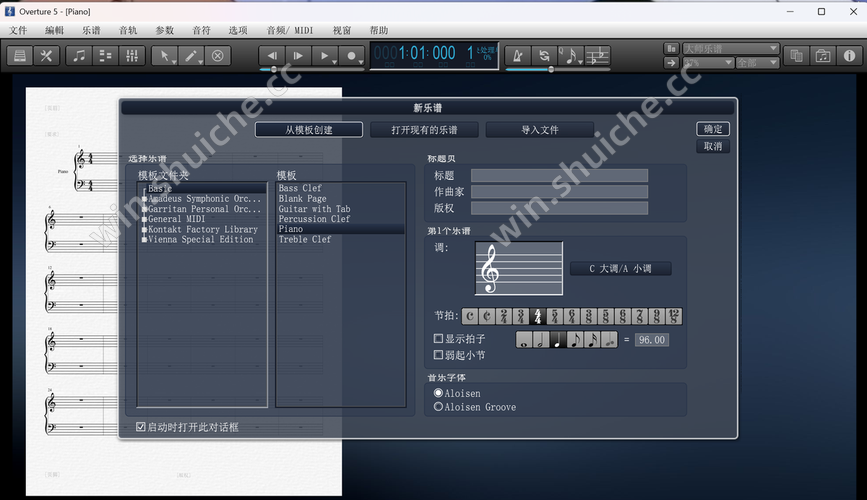
Task: Switch to the 导入文件 tab
Action: tap(539, 130)
